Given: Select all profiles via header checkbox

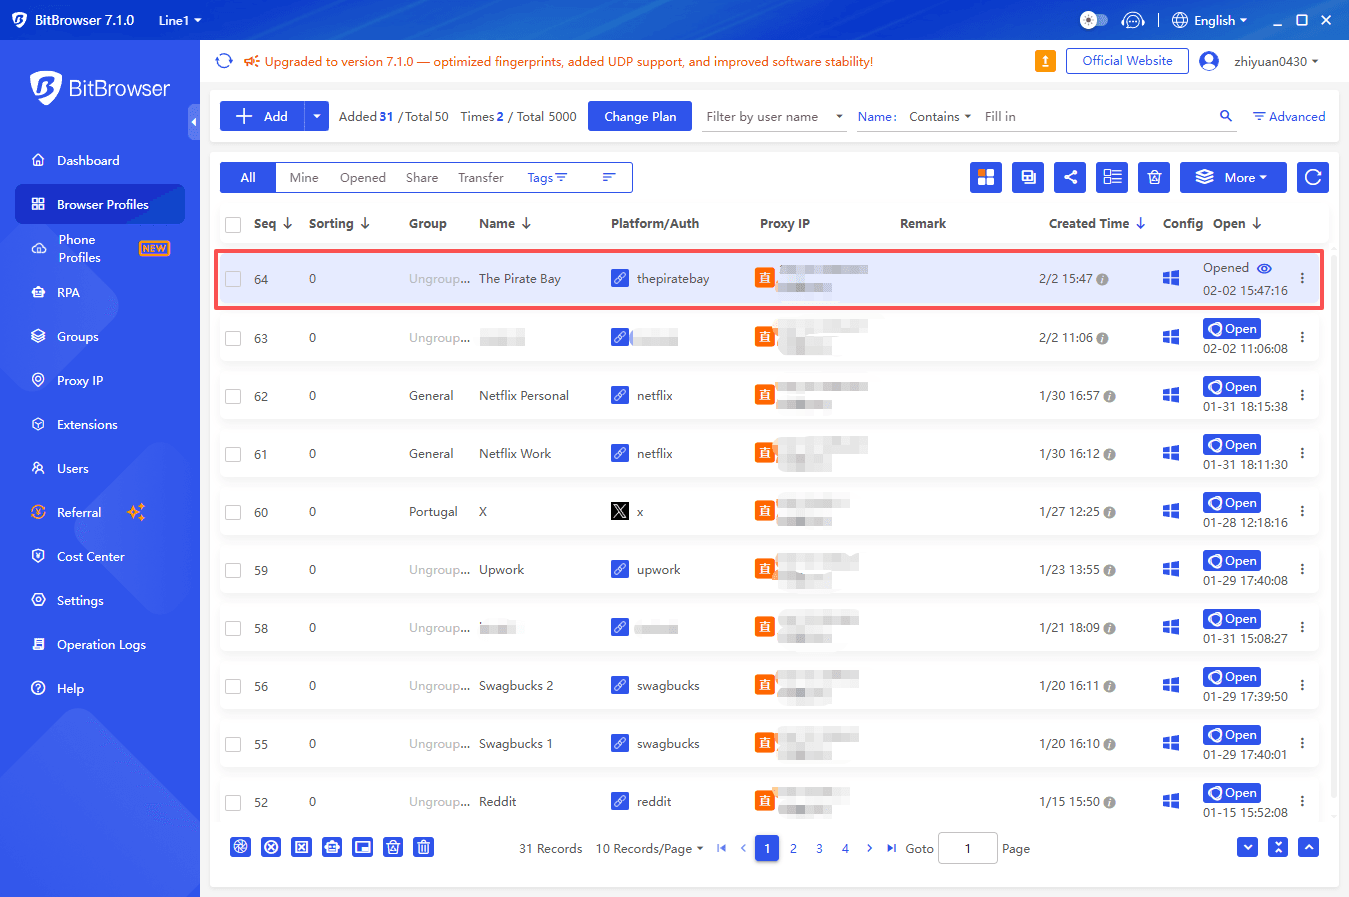Looking at the screenshot, I should tap(233, 223).
